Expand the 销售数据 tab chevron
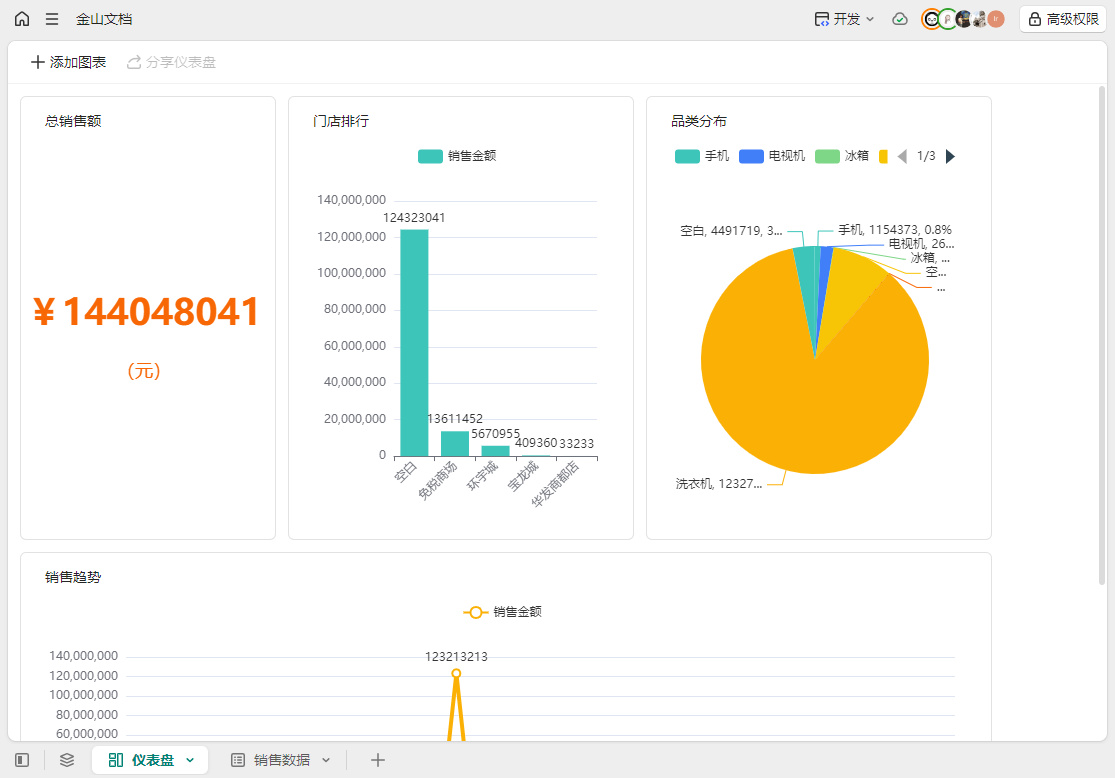Screen dimensions: 1115x778 click(x=326, y=760)
